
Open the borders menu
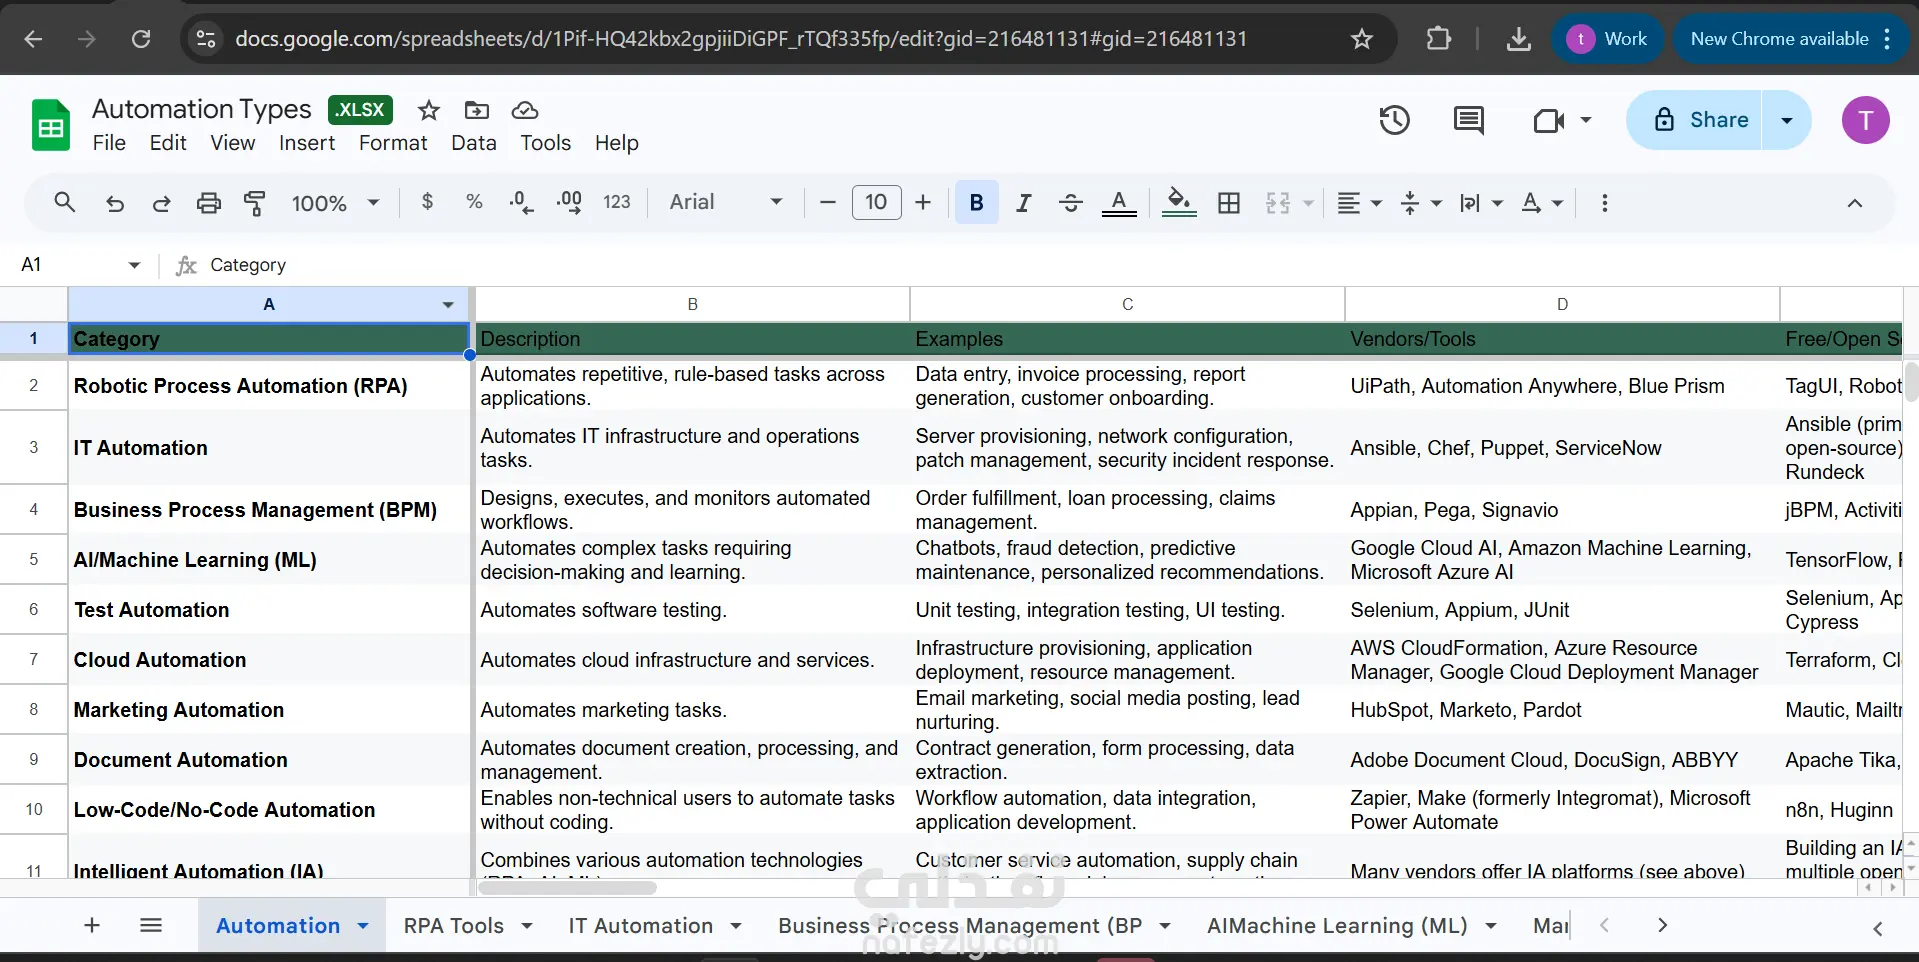pyautogui.click(x=1229, y=203)
